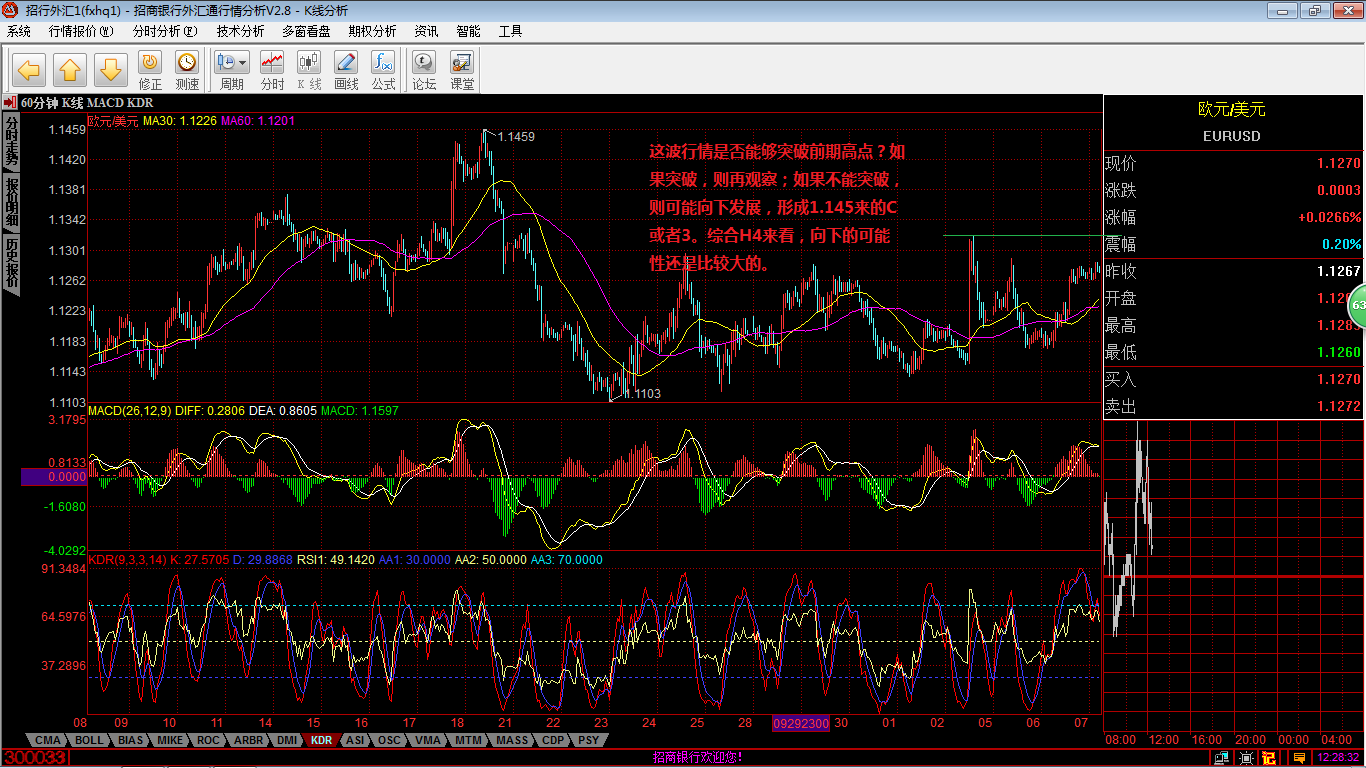
Task: Select the ARBR indicator tab
Action: point(248,740)
